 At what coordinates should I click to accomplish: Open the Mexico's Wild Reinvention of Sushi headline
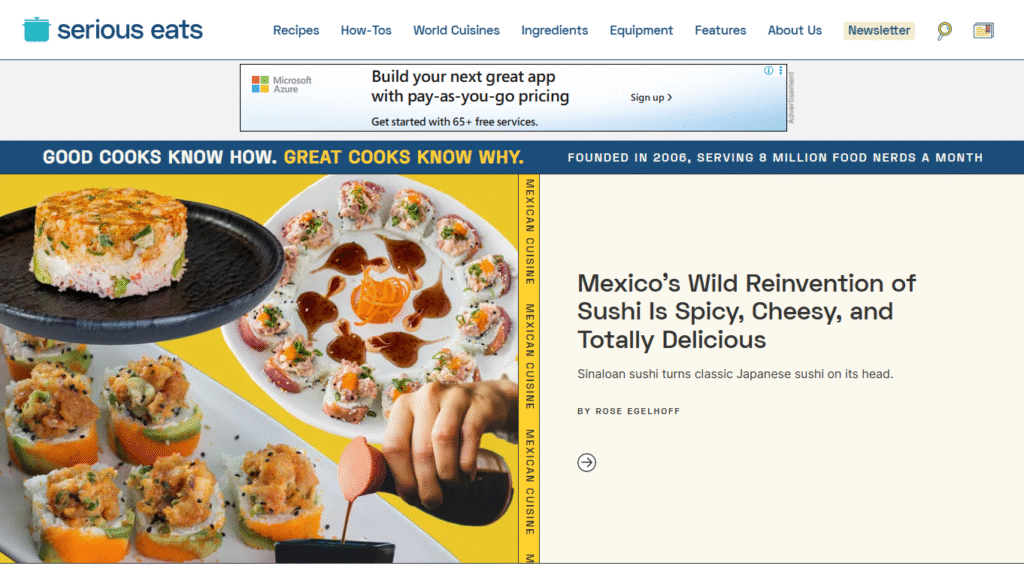click(x=746, y=312)
